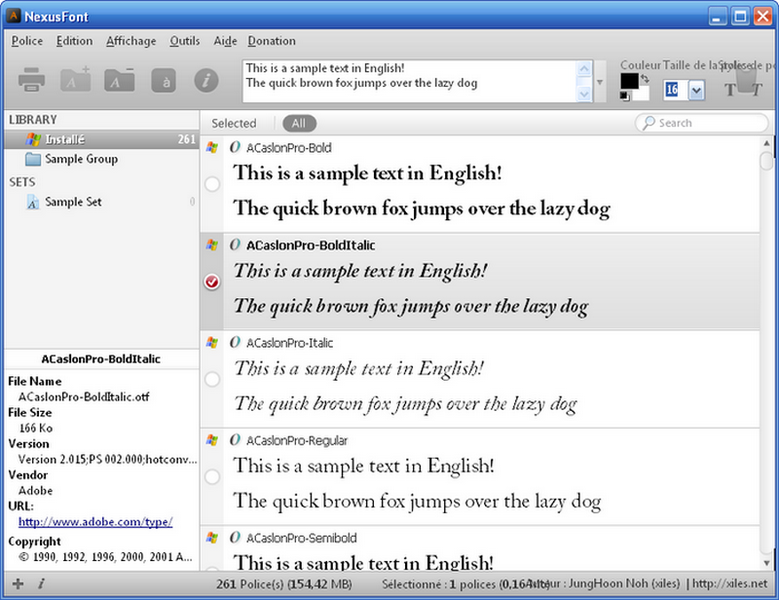The height and width of the screenshot is (600, 779).
Task: Uncheck the selected ACaslonPro-BoldItalic font
Action: pos(212,282)
